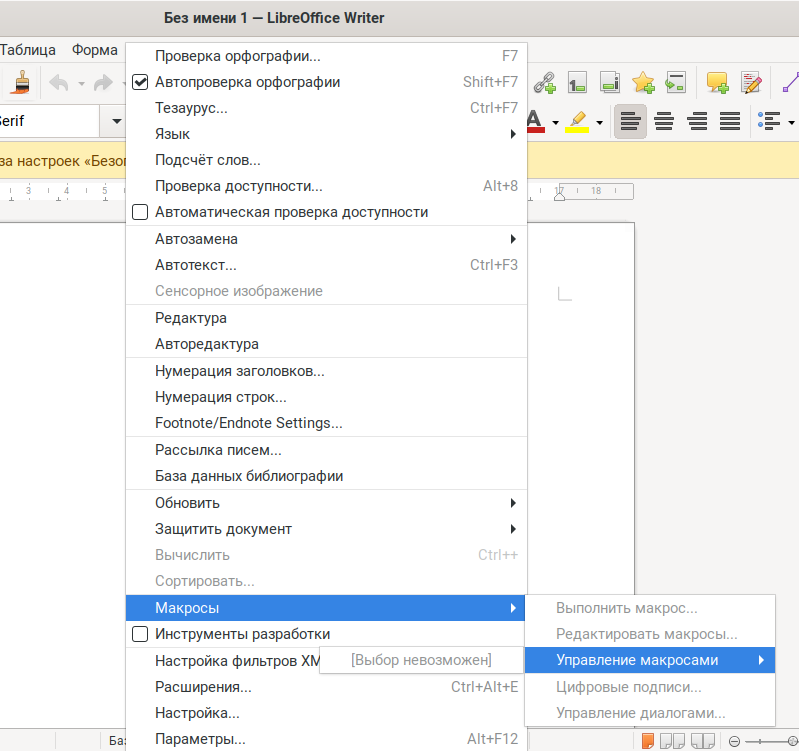The image size is (799, 751).
Task: Click the Insert Hyperlink icon
Action: 544,83
